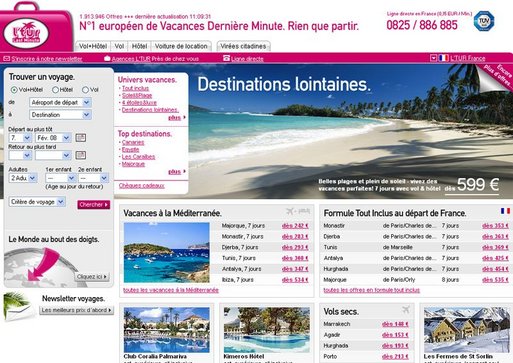Open the Chèques cadeaux link
Viewport: 513px width, 363px height.
coord(142,186)
